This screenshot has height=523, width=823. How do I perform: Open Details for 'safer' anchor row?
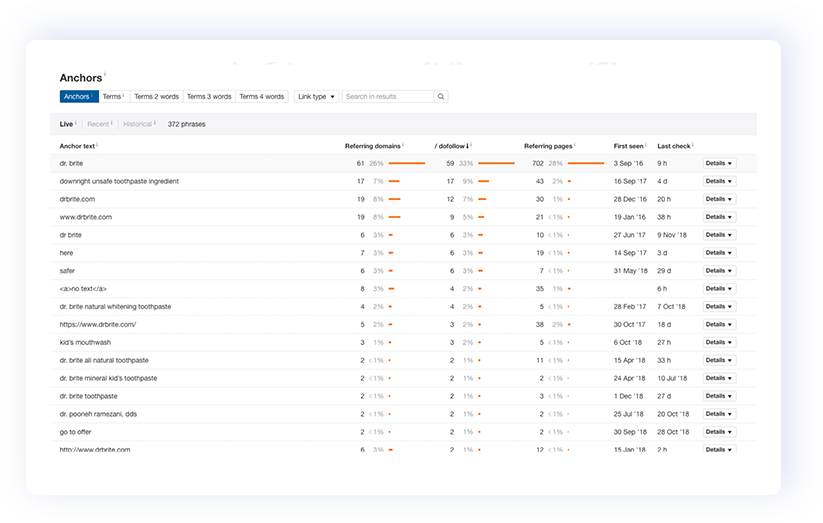tap(719, 270)
